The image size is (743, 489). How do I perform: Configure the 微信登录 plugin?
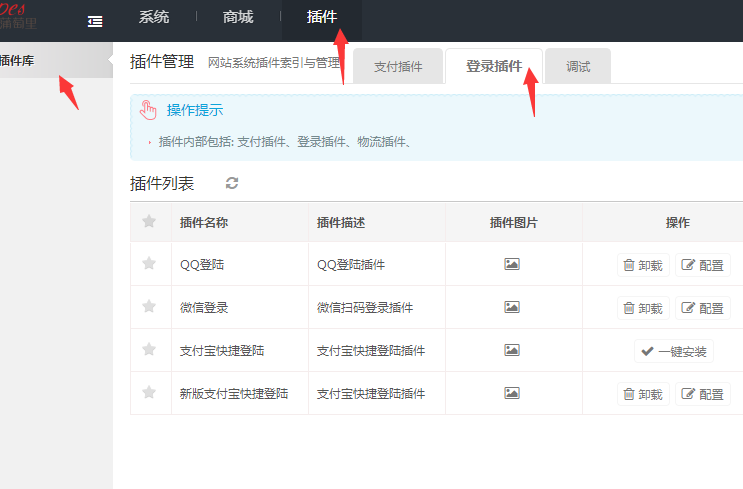tap(702, 308)
